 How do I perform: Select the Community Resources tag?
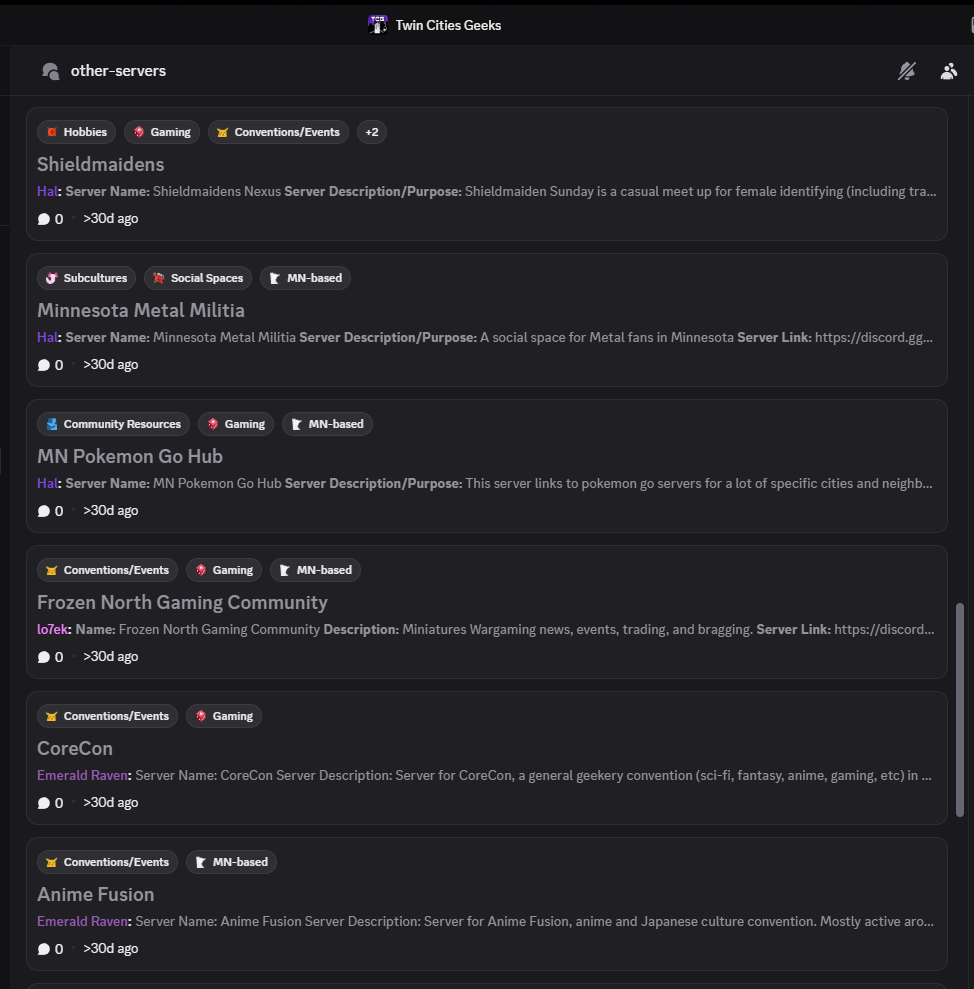point(113,424)
